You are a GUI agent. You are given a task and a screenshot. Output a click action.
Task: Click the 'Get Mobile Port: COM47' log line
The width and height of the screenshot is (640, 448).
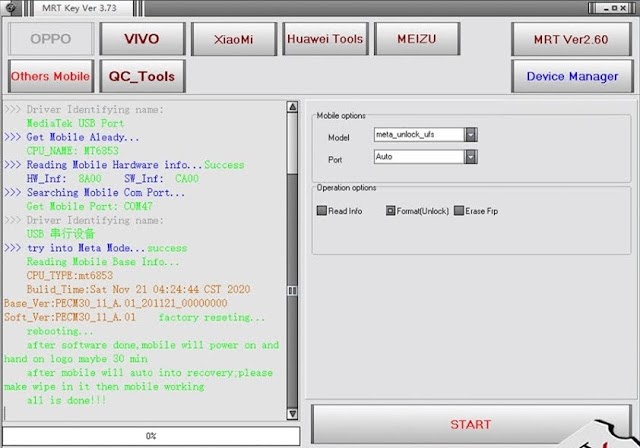(89, 206)
